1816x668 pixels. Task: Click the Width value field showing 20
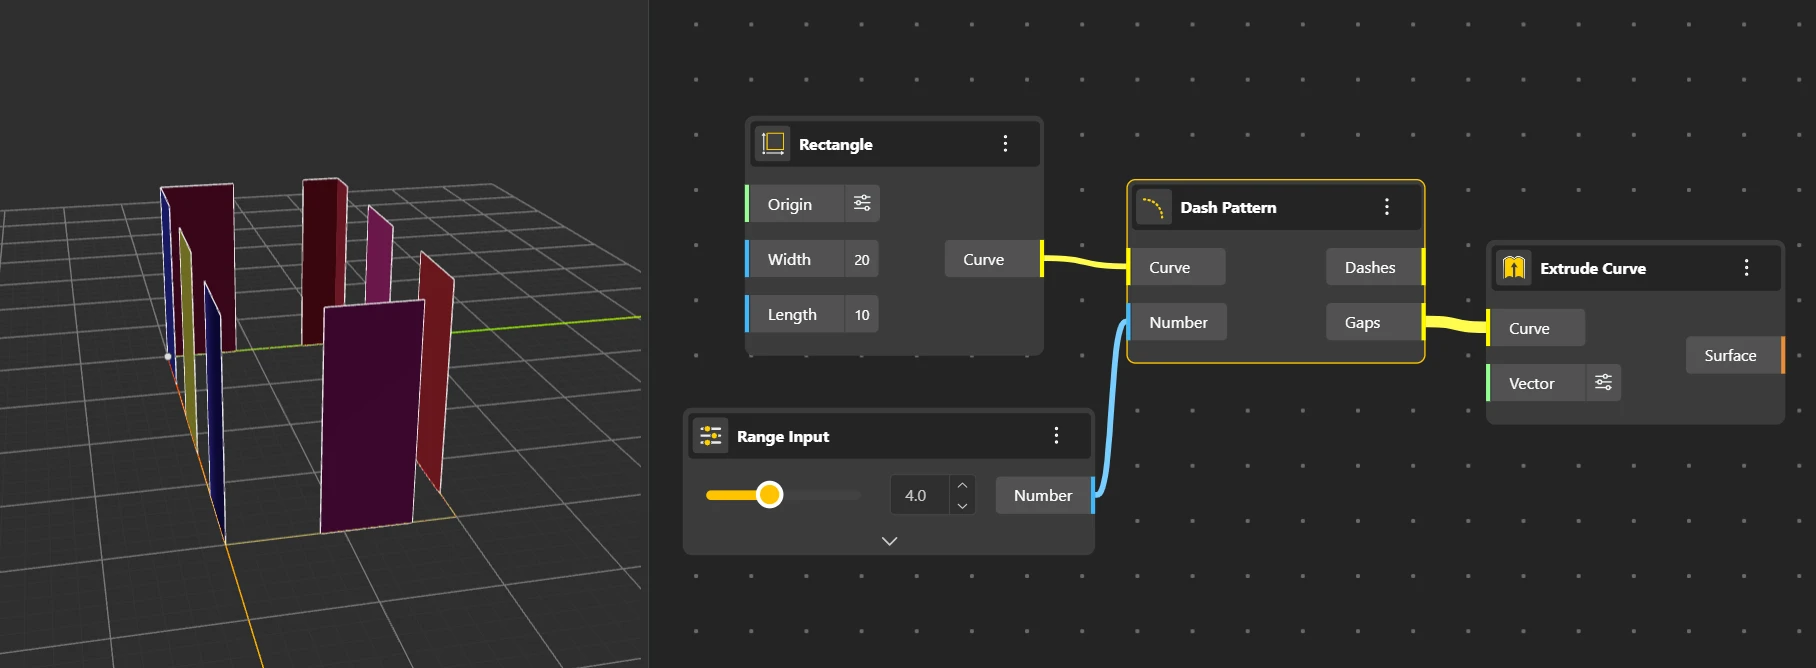click(x=861, y=259)
